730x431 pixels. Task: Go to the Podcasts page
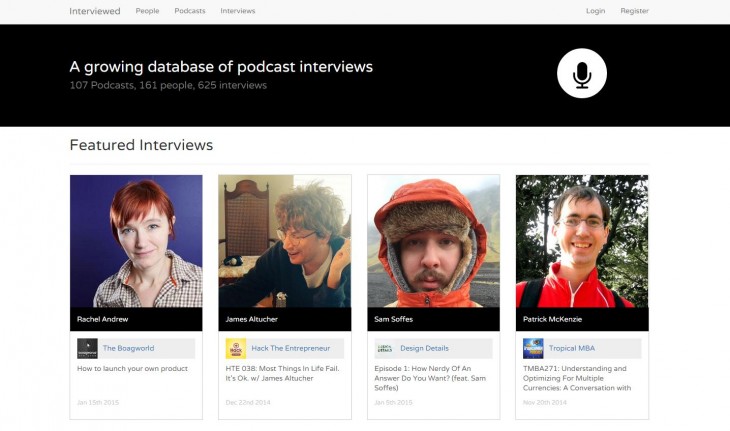[190, 11]
